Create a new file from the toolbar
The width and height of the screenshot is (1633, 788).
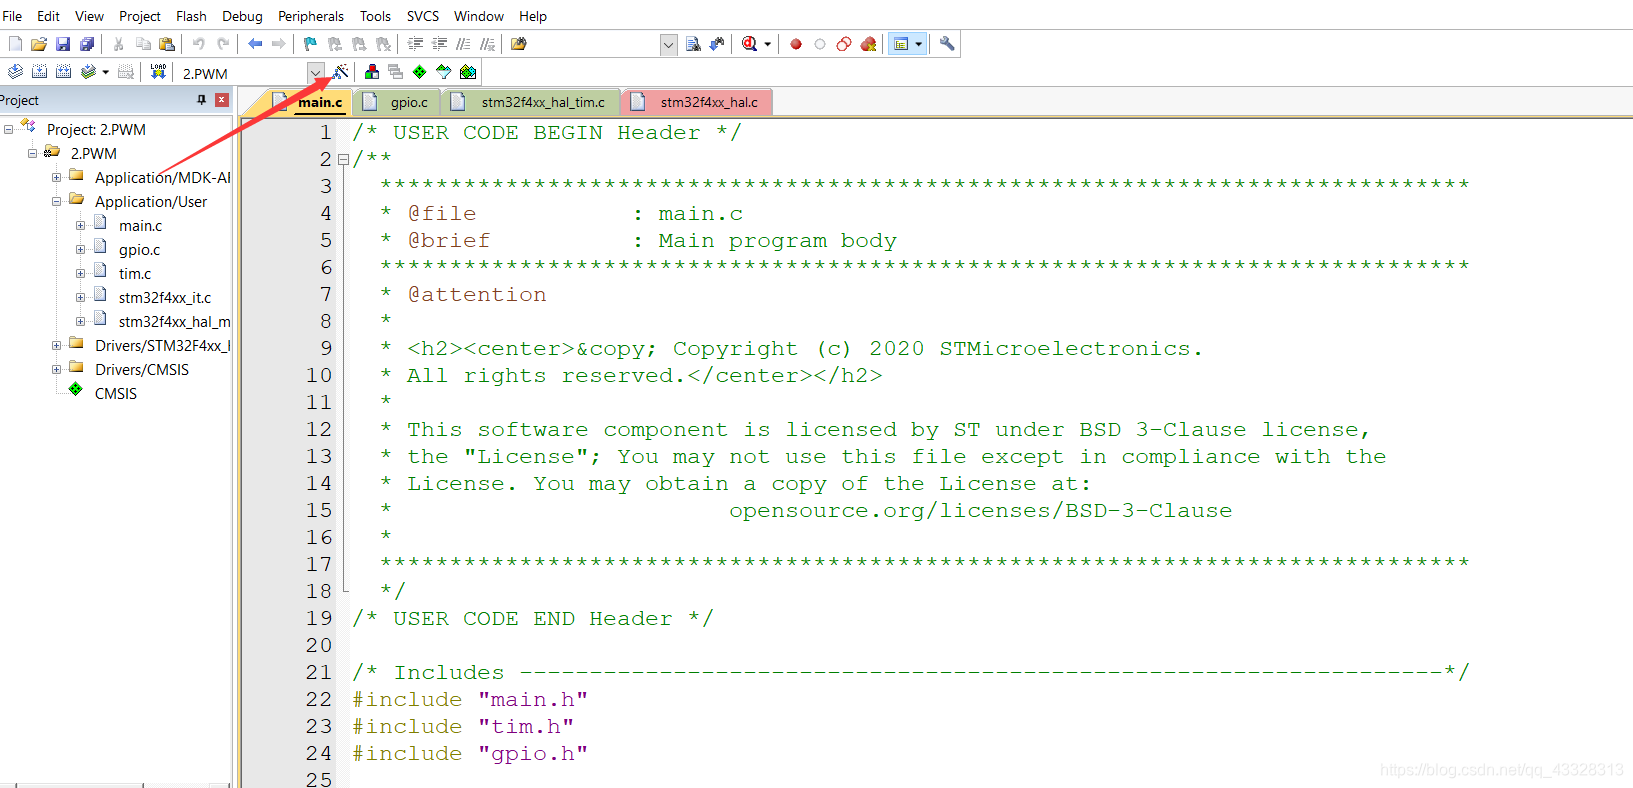click(15, 44)
